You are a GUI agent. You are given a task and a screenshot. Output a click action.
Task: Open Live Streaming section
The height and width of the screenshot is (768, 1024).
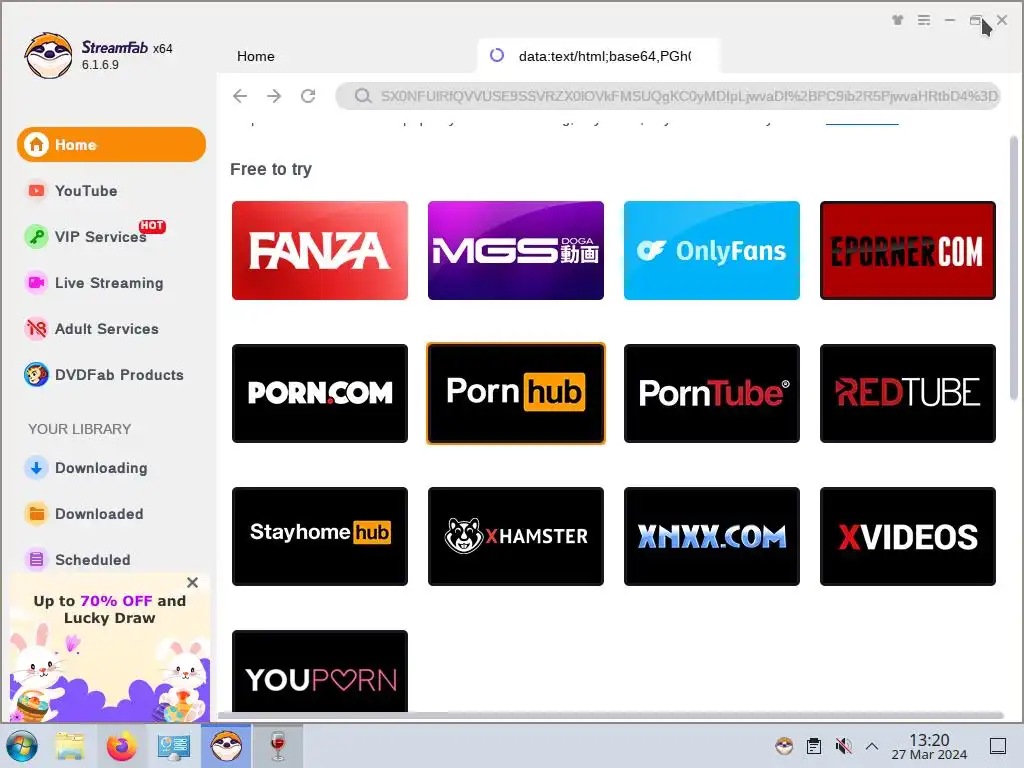[x=108, y=283]
